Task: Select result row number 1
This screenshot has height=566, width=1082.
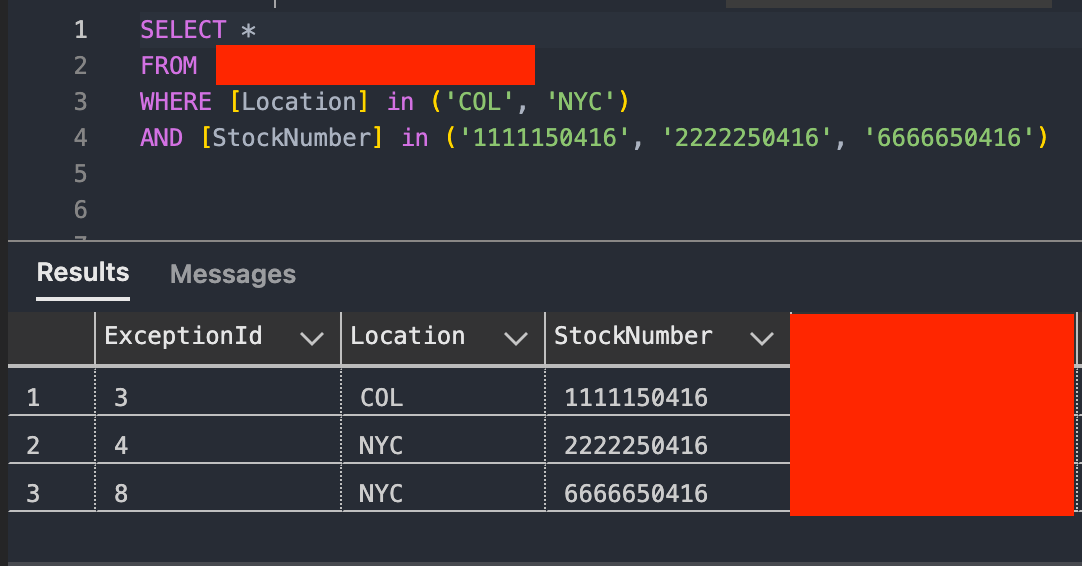Action: [x=33, y=398]
